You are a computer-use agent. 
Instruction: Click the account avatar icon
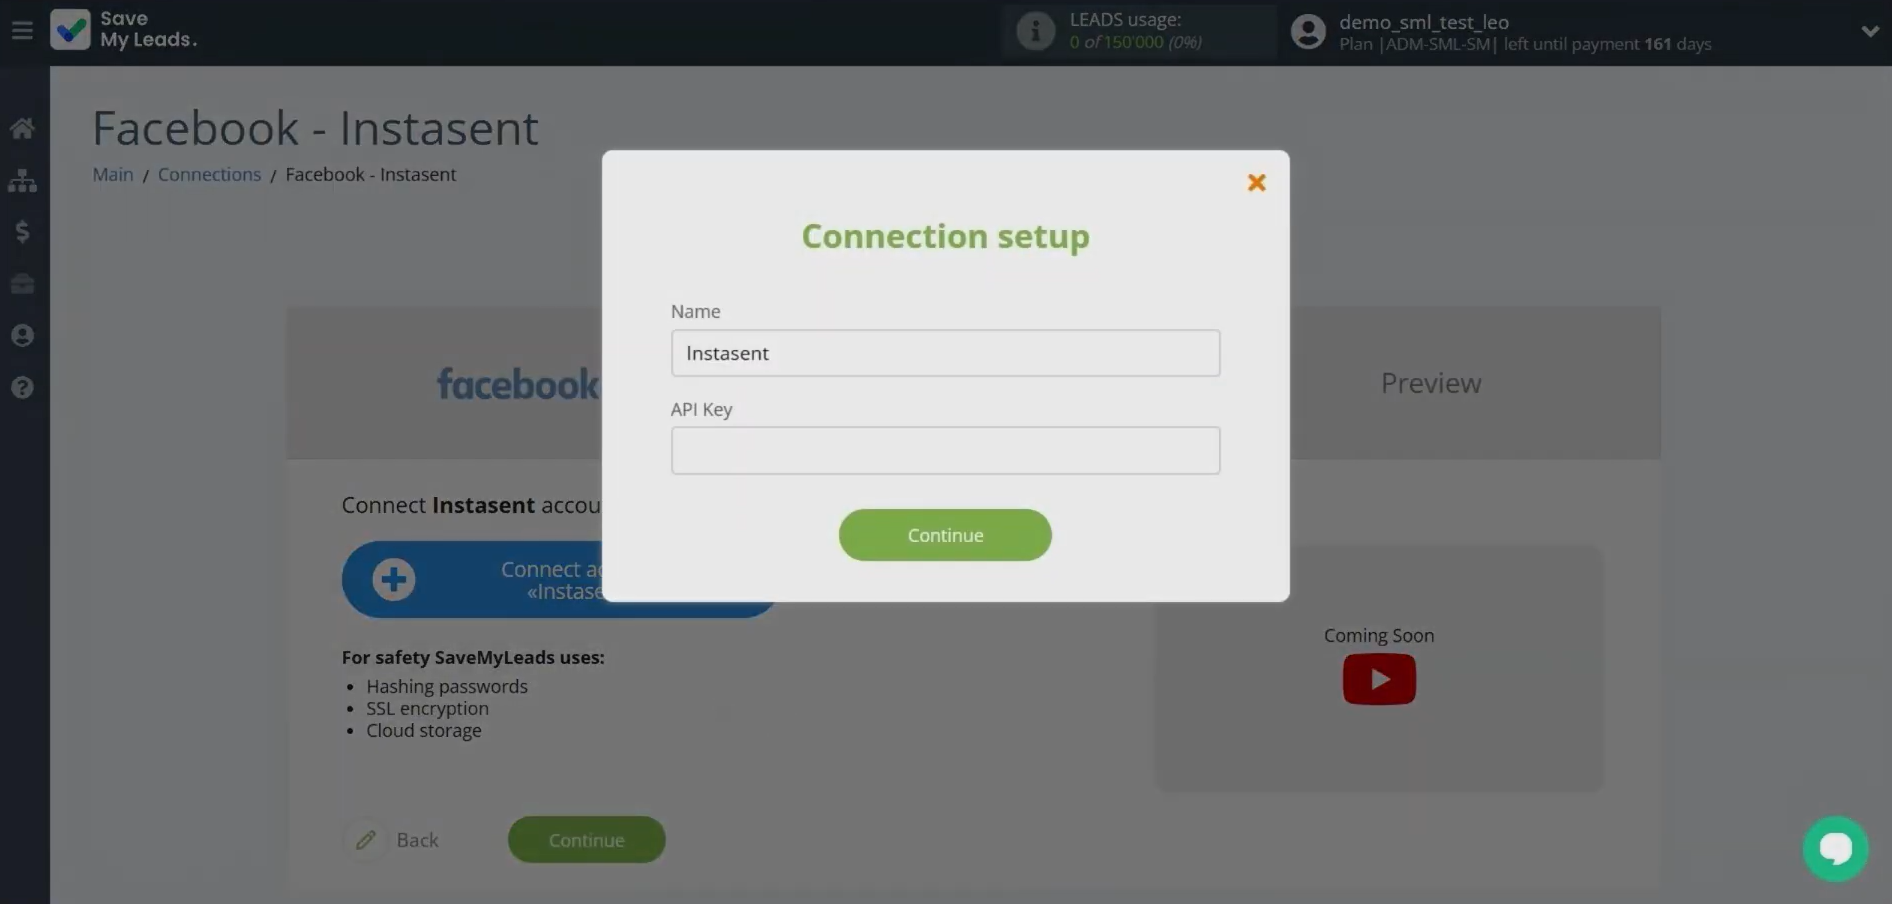[x=1307, y=32]
